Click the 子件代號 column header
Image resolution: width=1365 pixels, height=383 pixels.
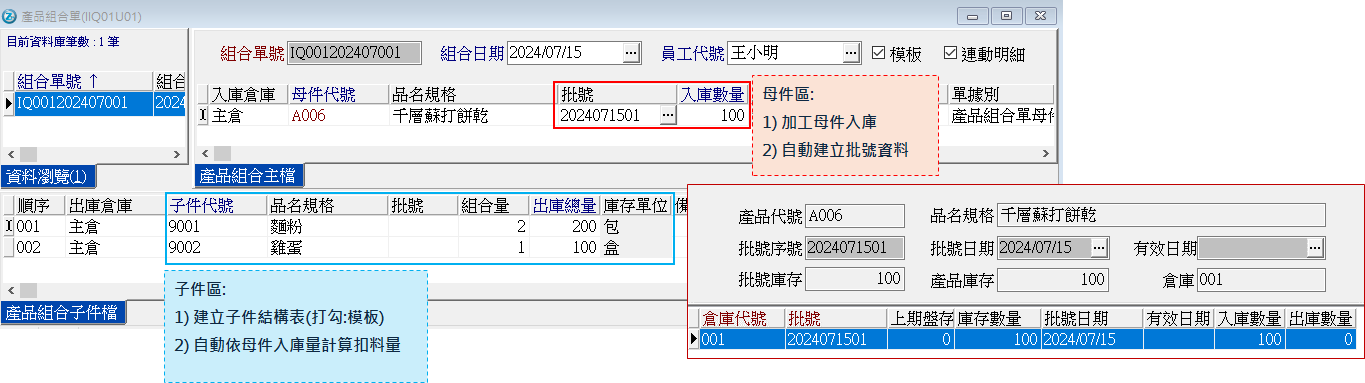(215, 206)
